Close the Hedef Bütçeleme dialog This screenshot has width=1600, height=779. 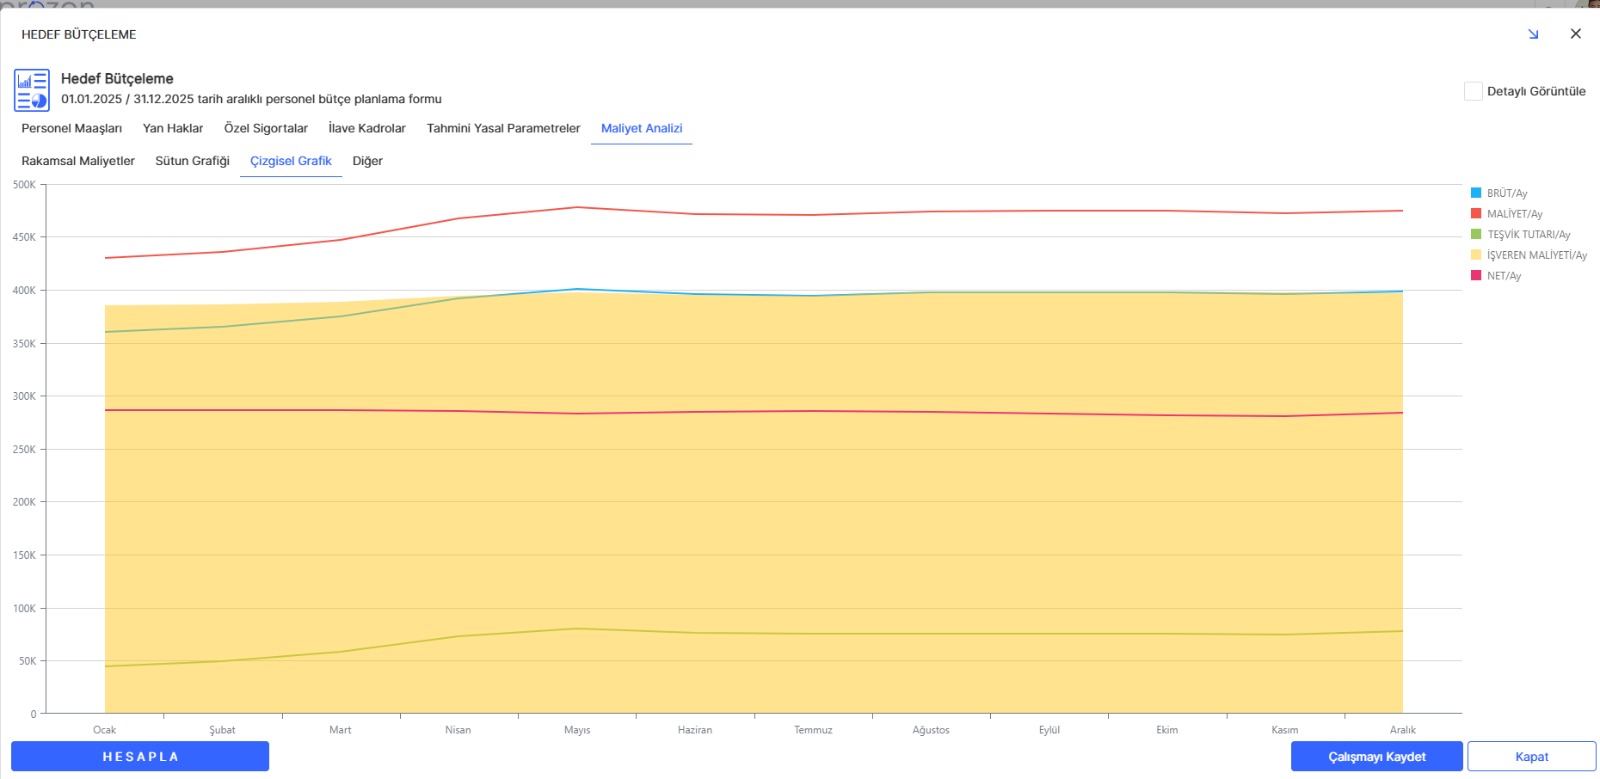pyautogui.click(x=1575, y=34)
